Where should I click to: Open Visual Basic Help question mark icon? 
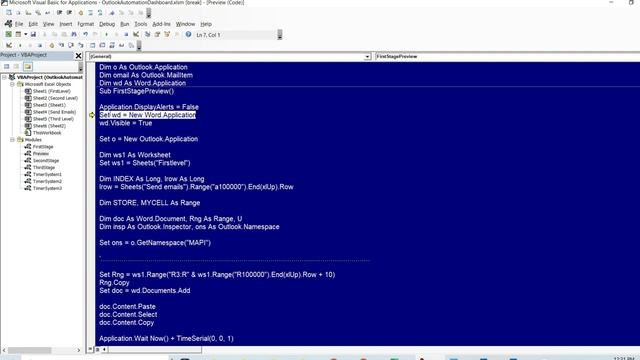pos(188,35)
